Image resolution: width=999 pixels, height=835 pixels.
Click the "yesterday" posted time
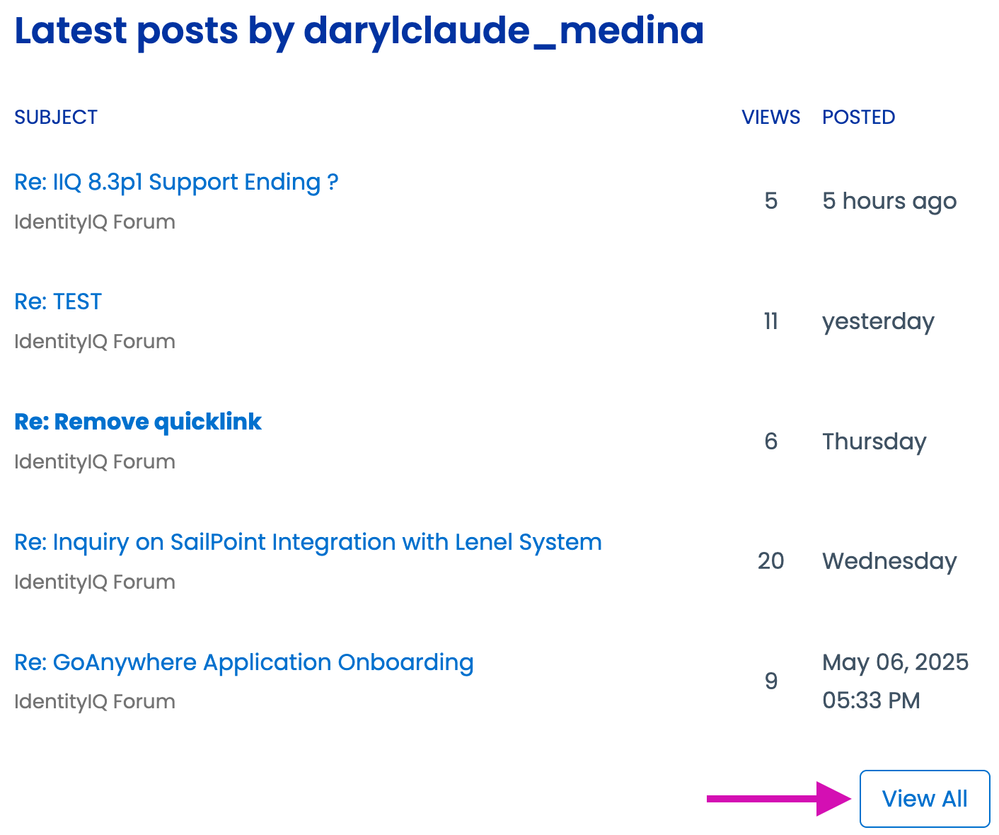[x=878, y=321]
